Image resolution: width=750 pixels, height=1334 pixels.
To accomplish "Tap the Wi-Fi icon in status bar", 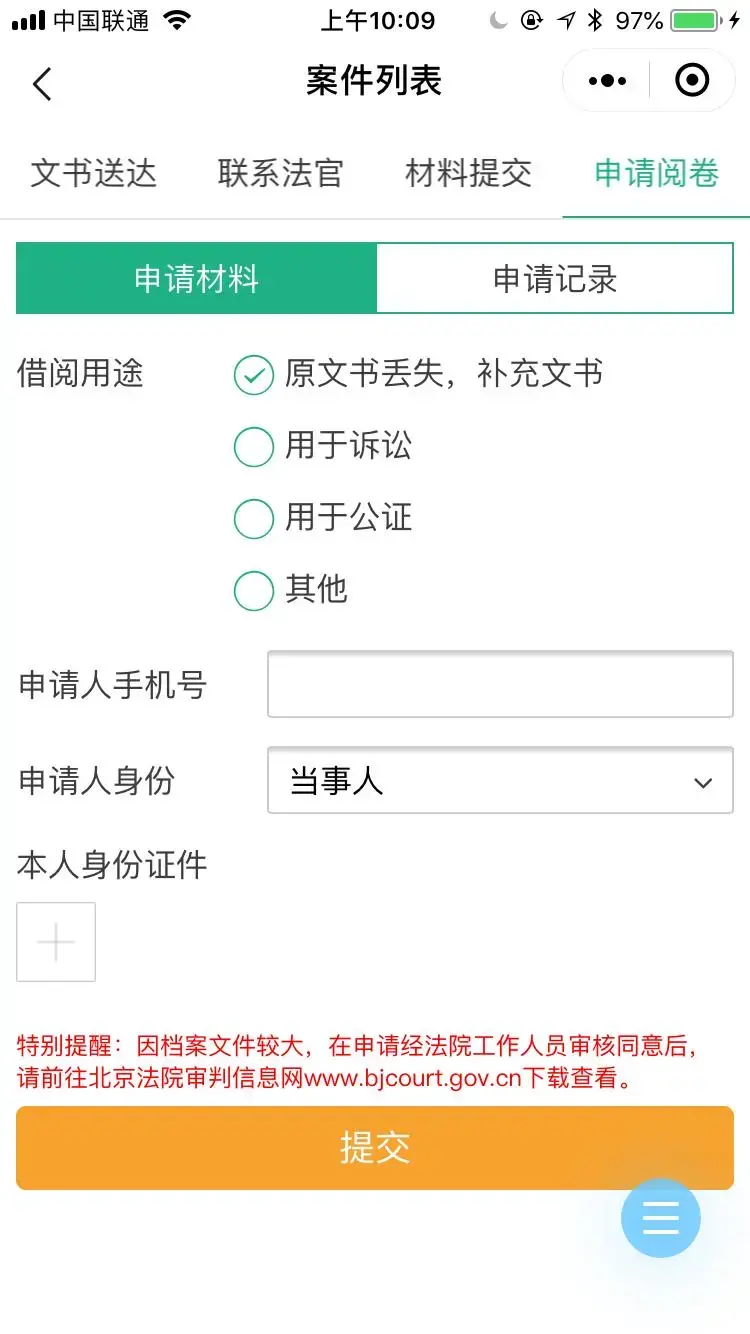I will click(177, 20).
